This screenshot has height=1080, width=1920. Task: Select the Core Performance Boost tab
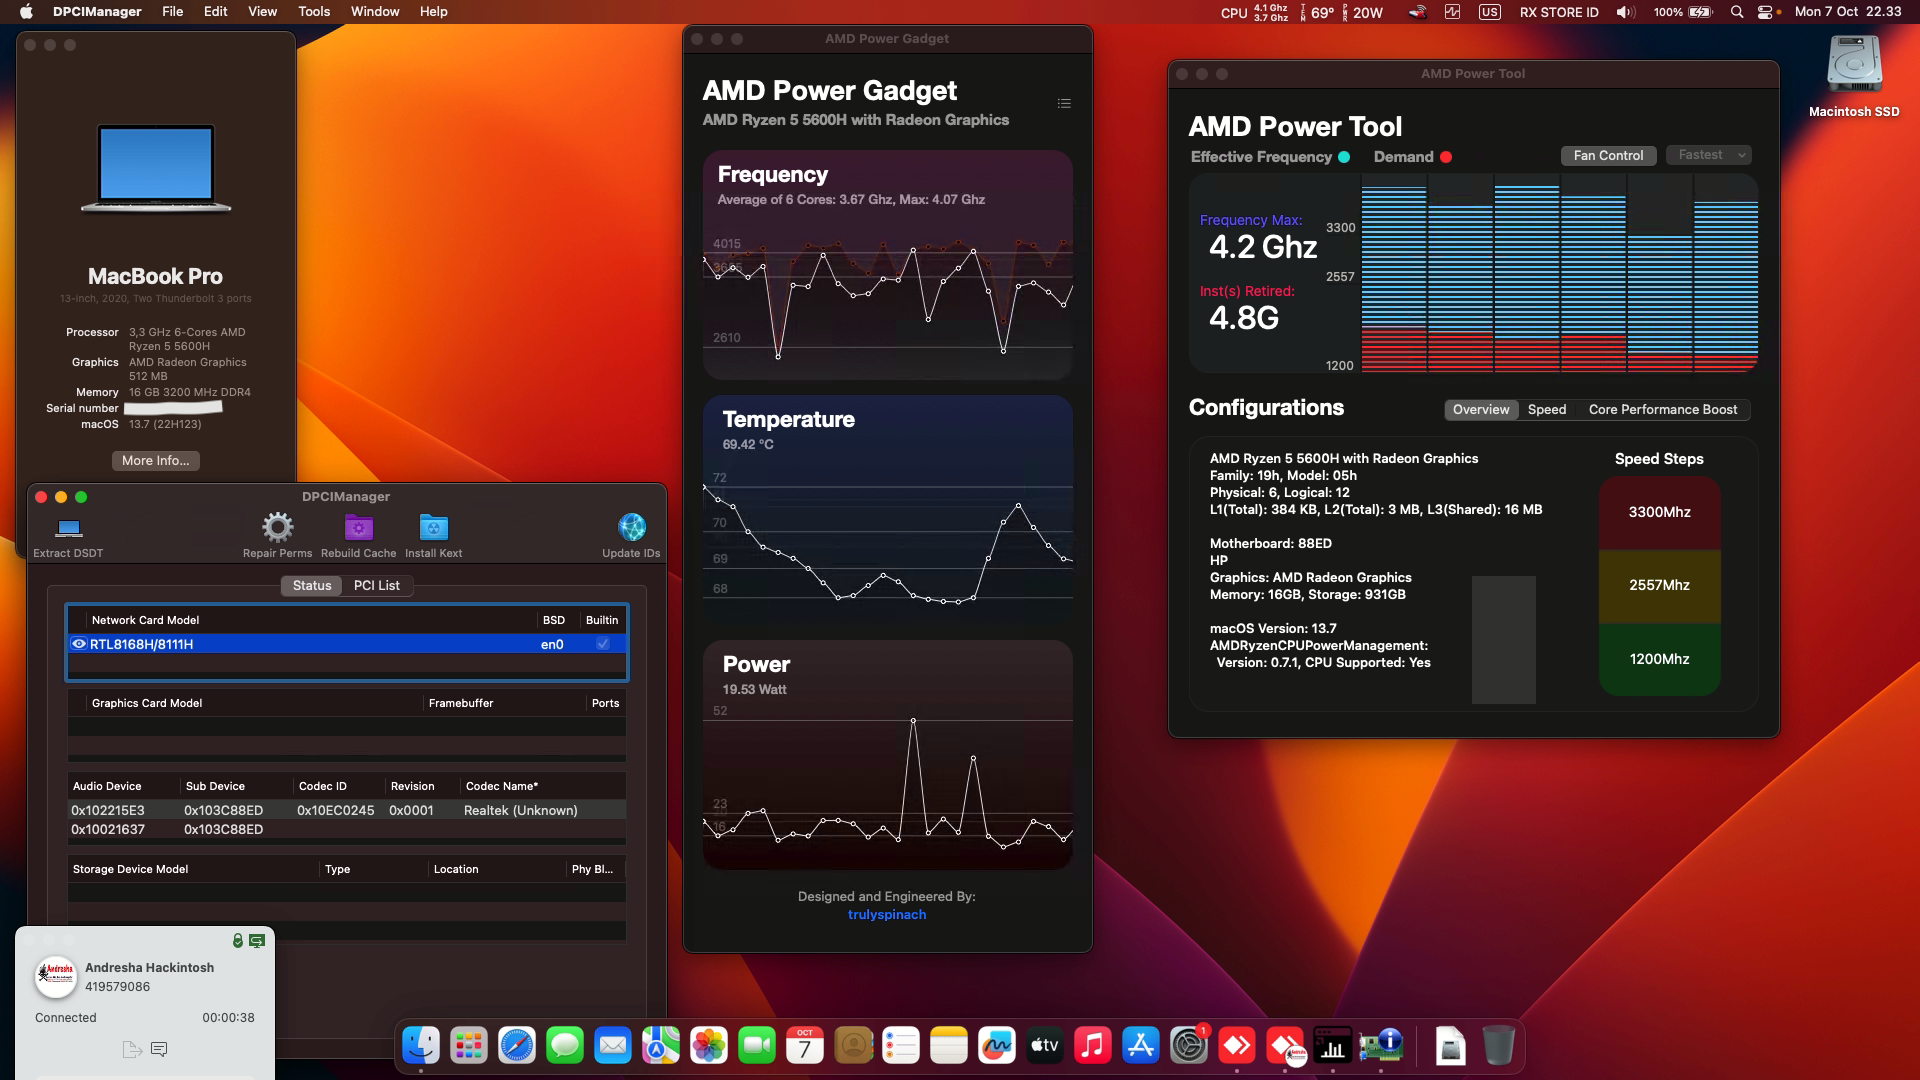point(1661,409)
